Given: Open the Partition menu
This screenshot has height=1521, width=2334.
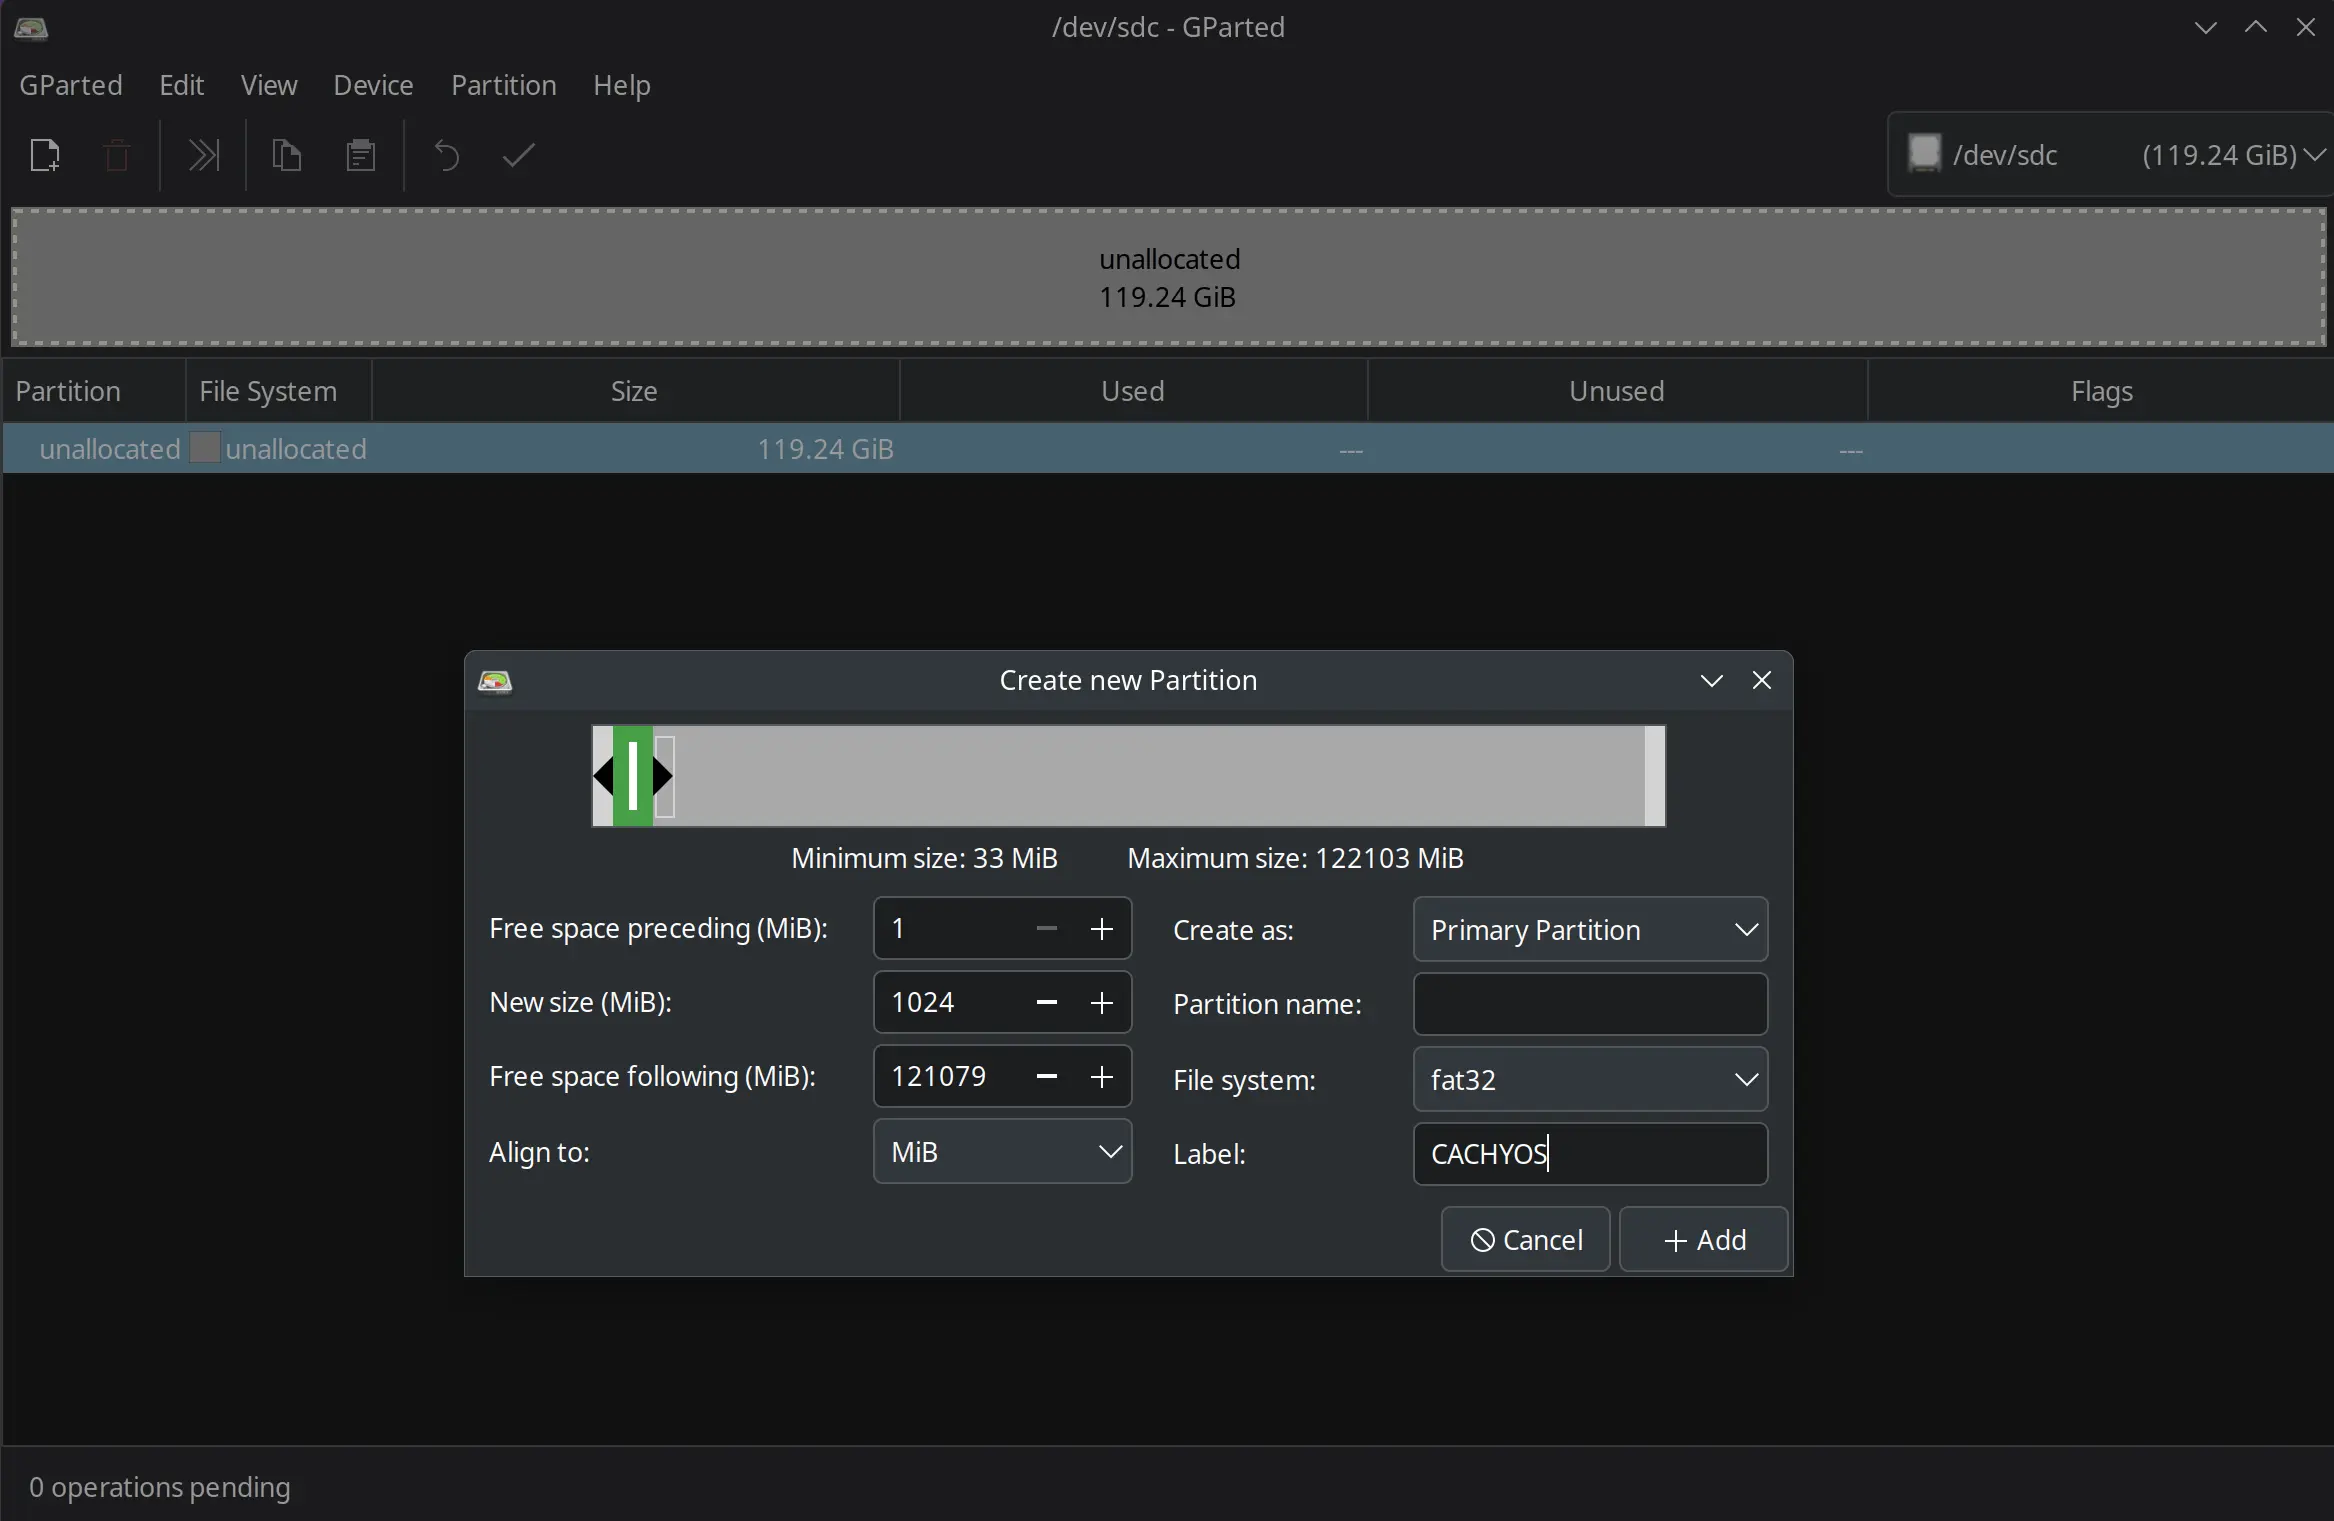Looking at the screenshot, I should click(x=503, y=85).
